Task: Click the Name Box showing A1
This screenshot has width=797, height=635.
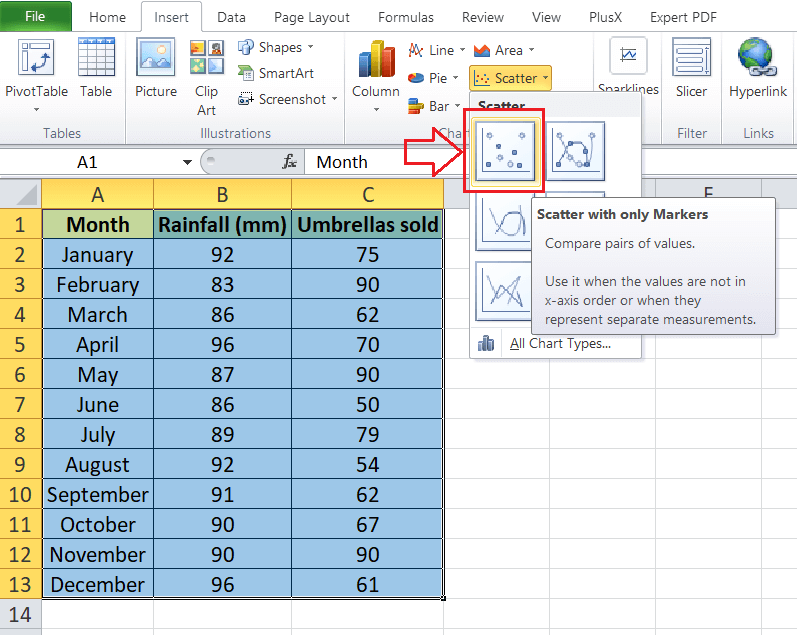Action: pos(87,163)
